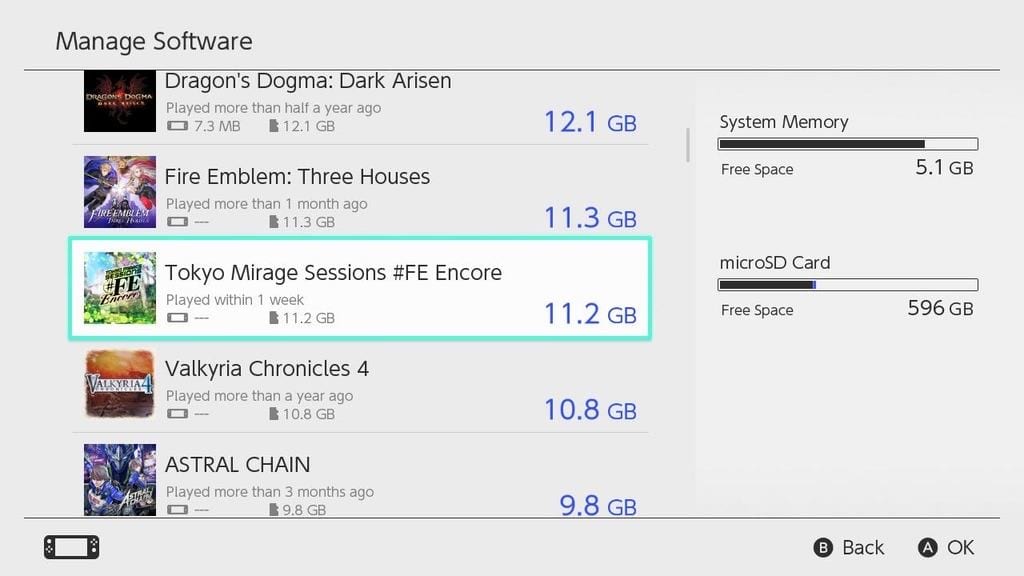Click the Fire Emblem: Three Houses icon
Screen dimensions: 1024x576
pos(120,192)
